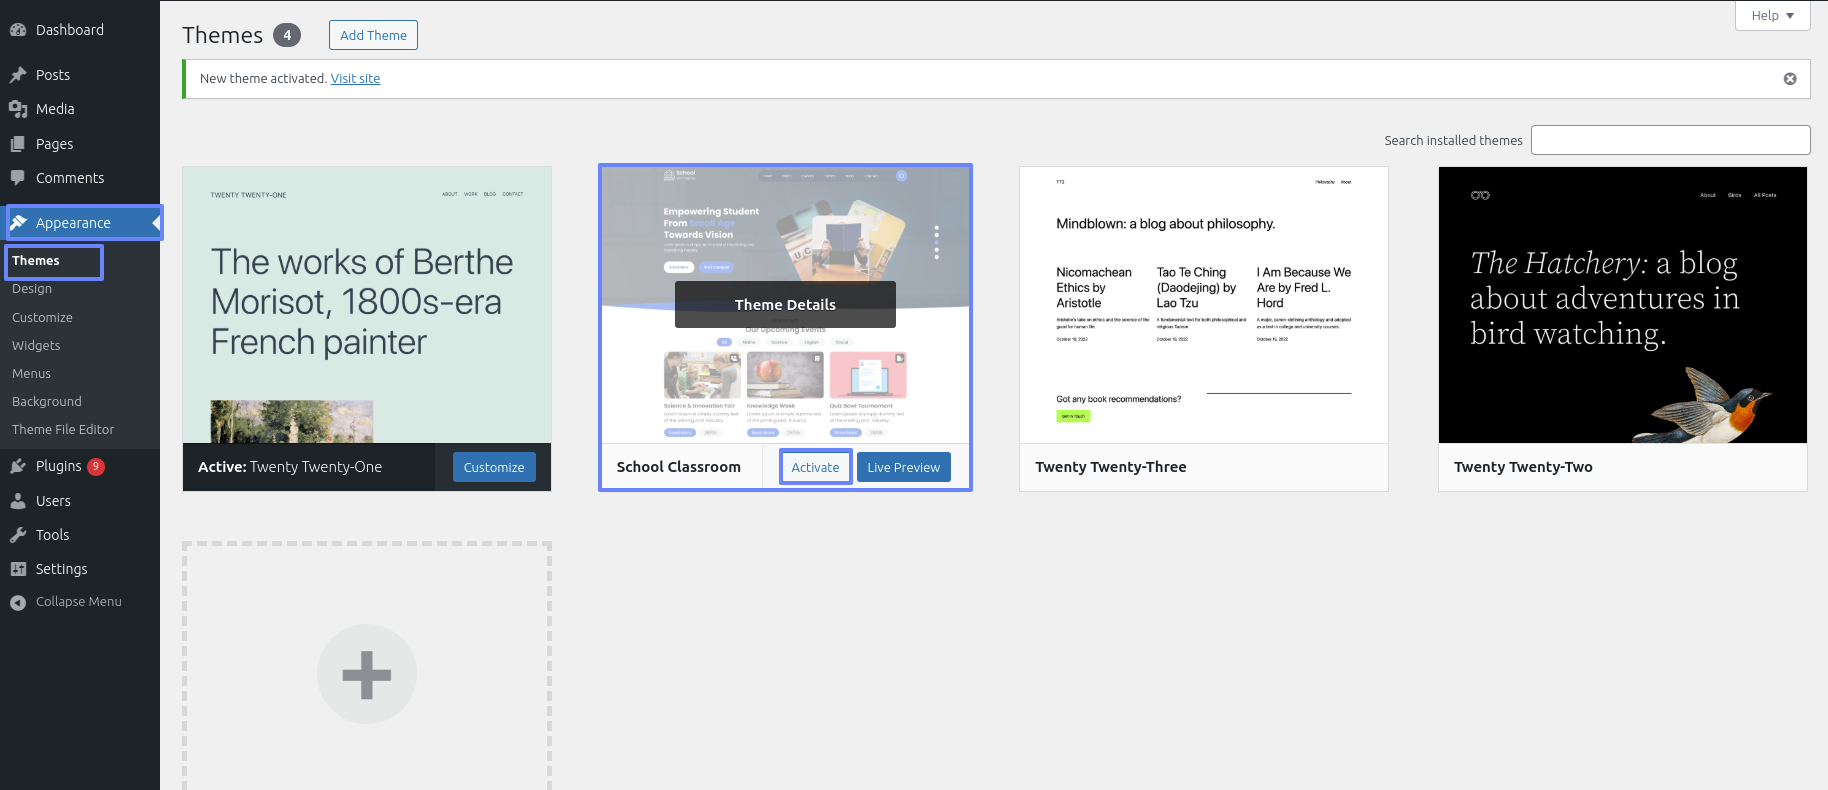
Task: Click the Tools wrench icon
Action: point(18,535)
